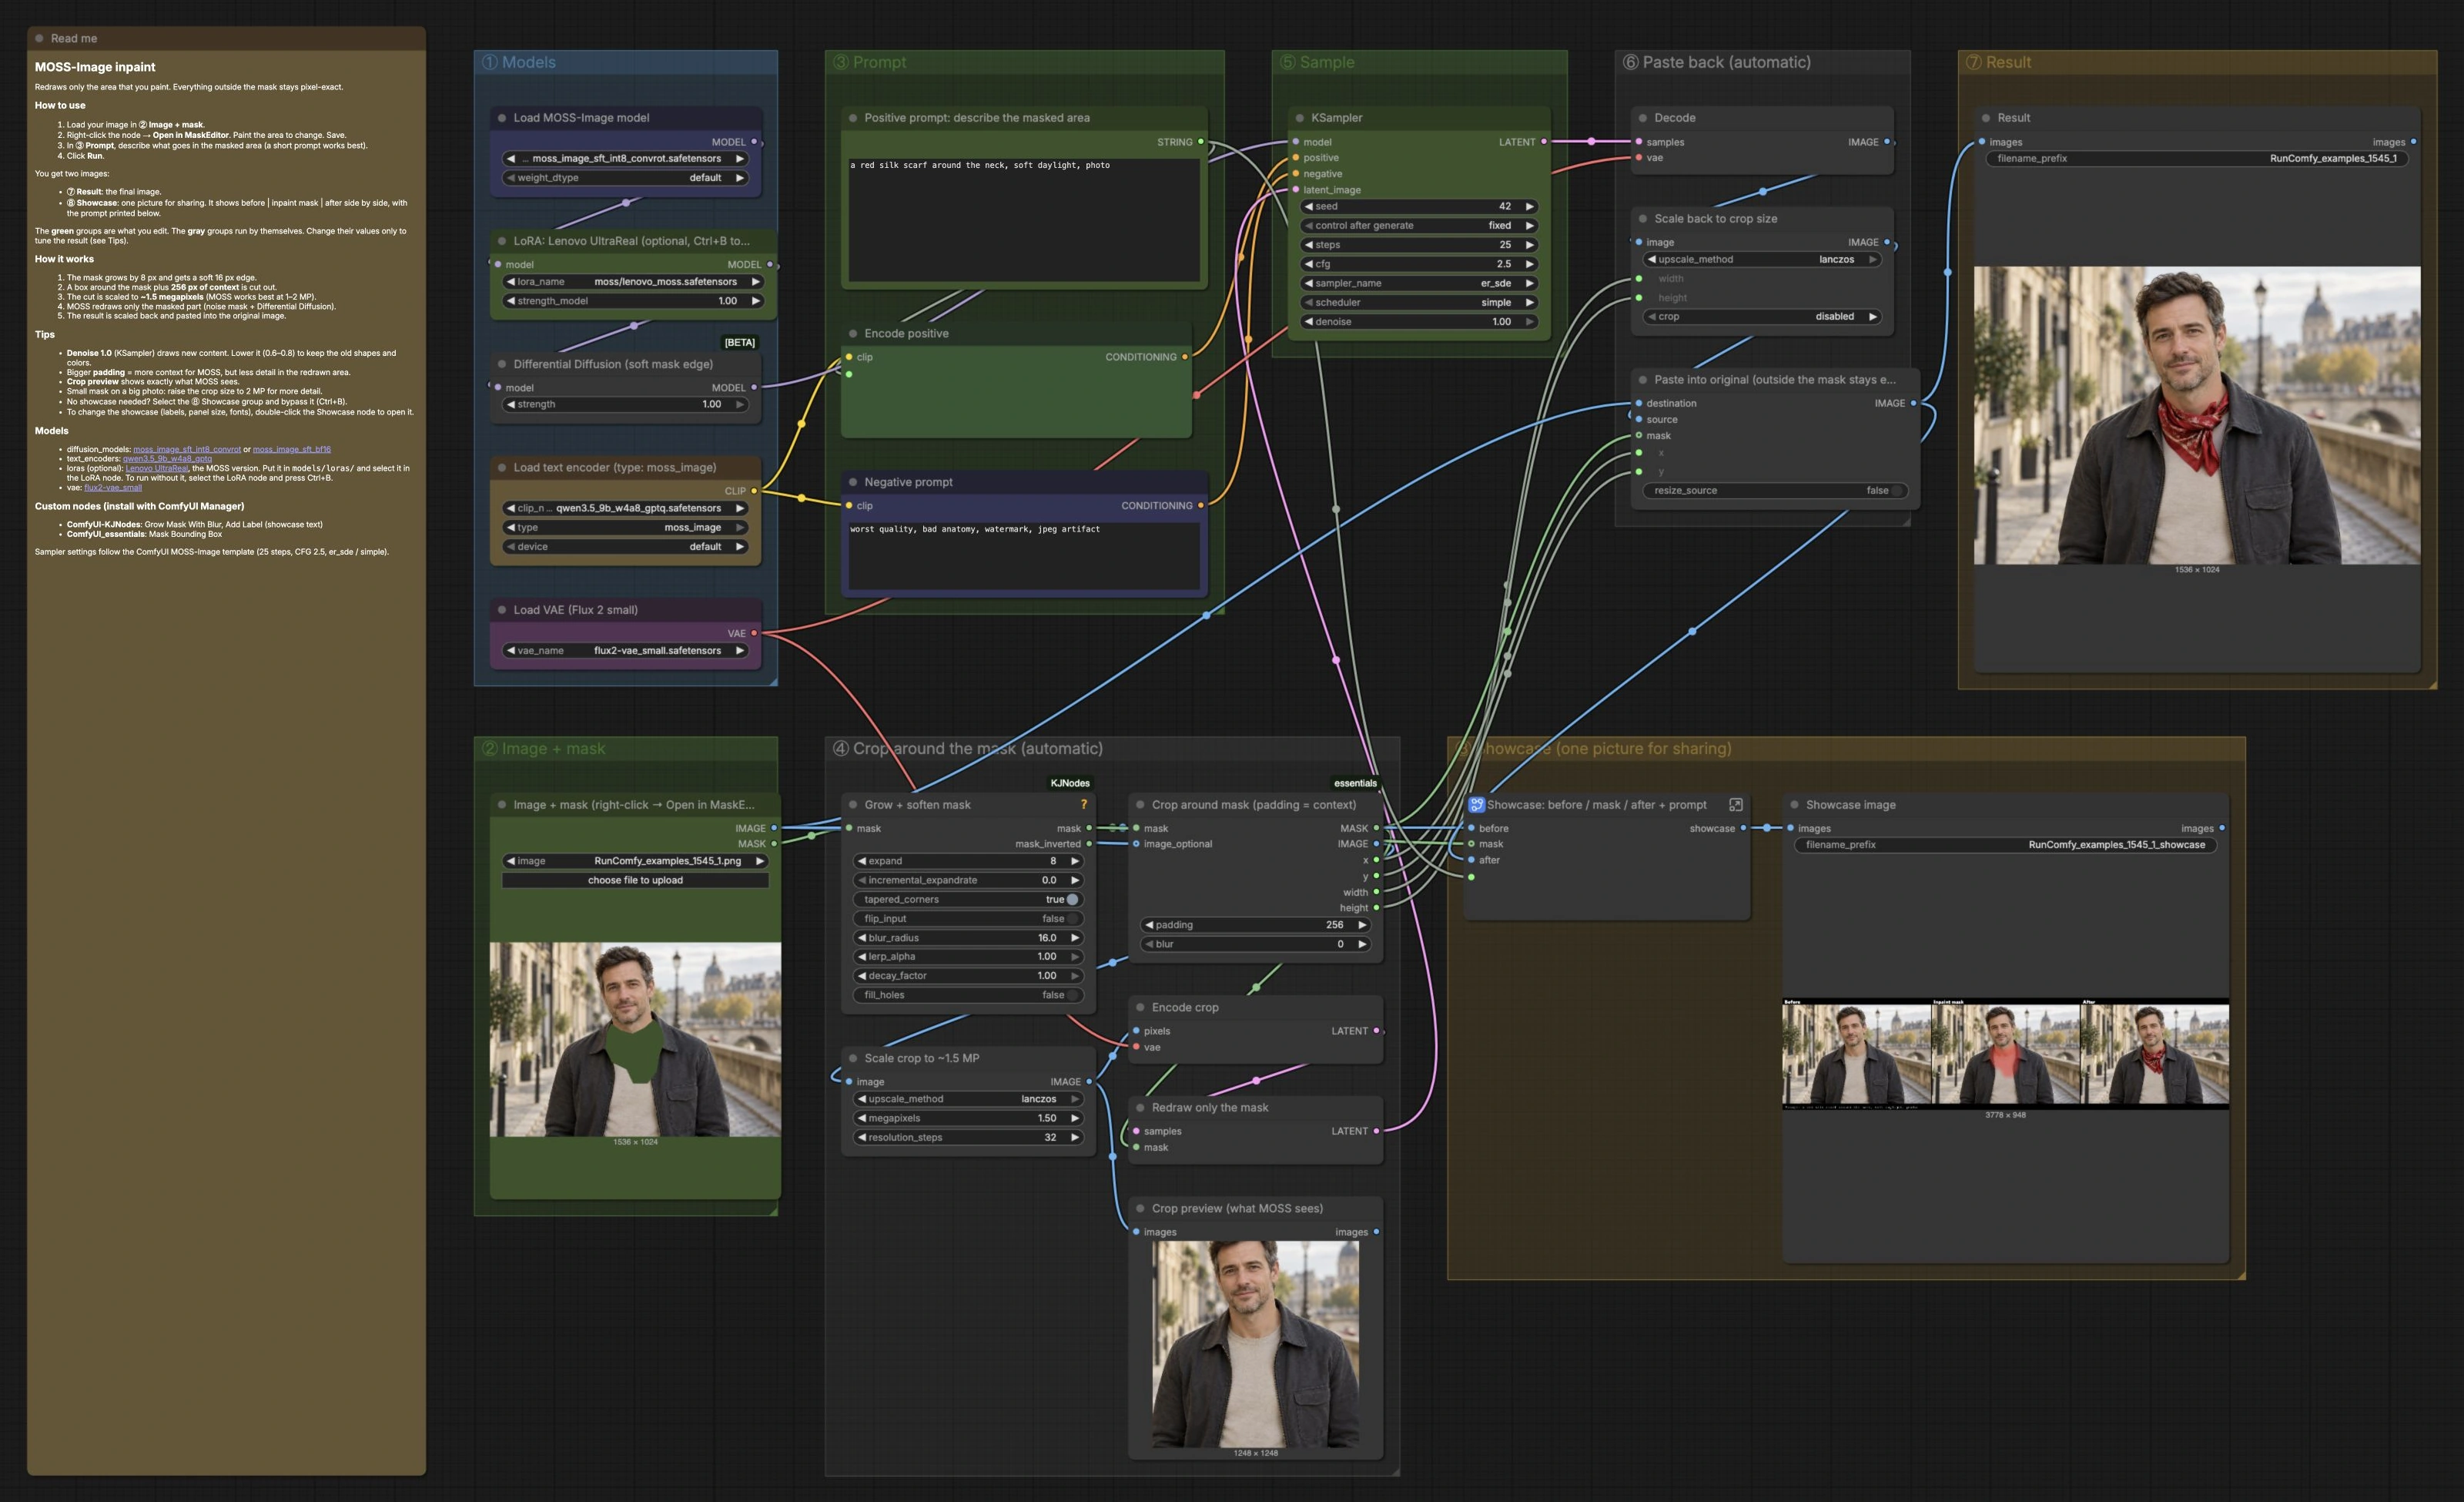This screenshot has width=2464, height=1502.
Task: Collapse the Showcase image node dot
Action: click(1794, 804)
